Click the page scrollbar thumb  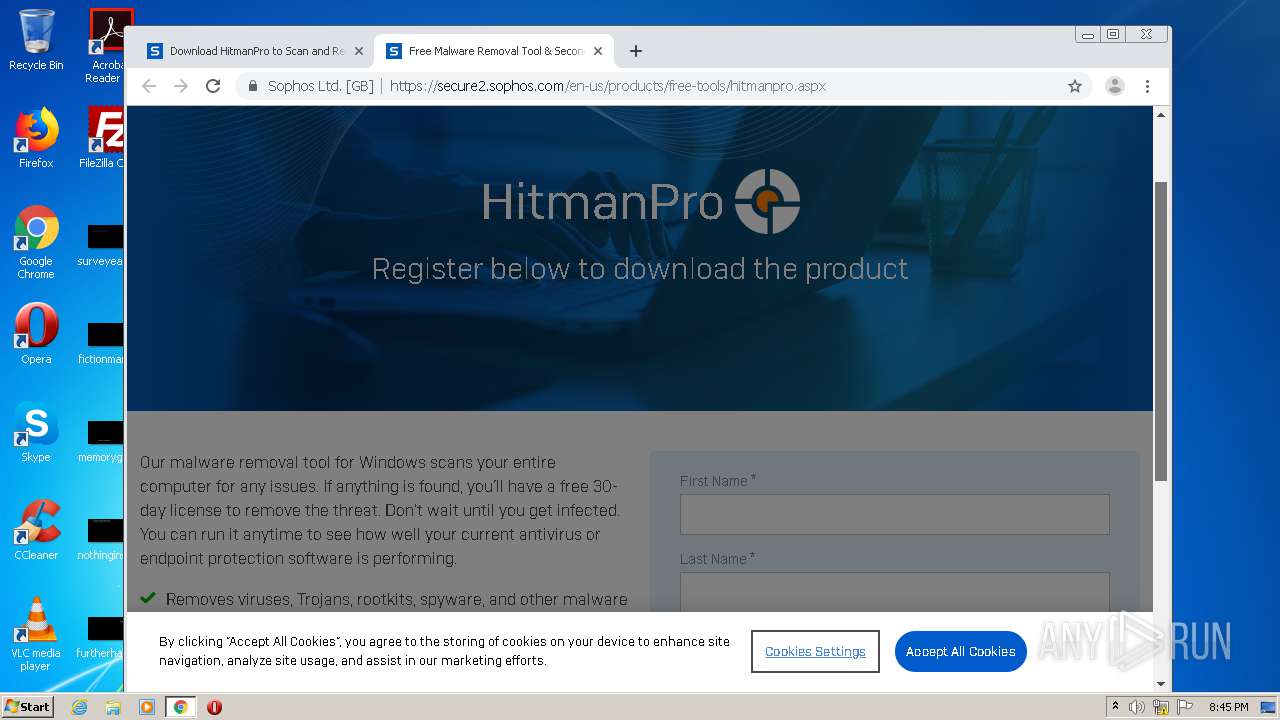tap(1161, 330)
